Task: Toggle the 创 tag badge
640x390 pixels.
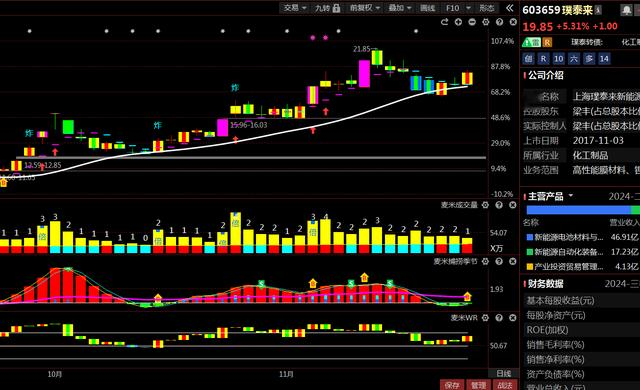Action: [528, 59]
